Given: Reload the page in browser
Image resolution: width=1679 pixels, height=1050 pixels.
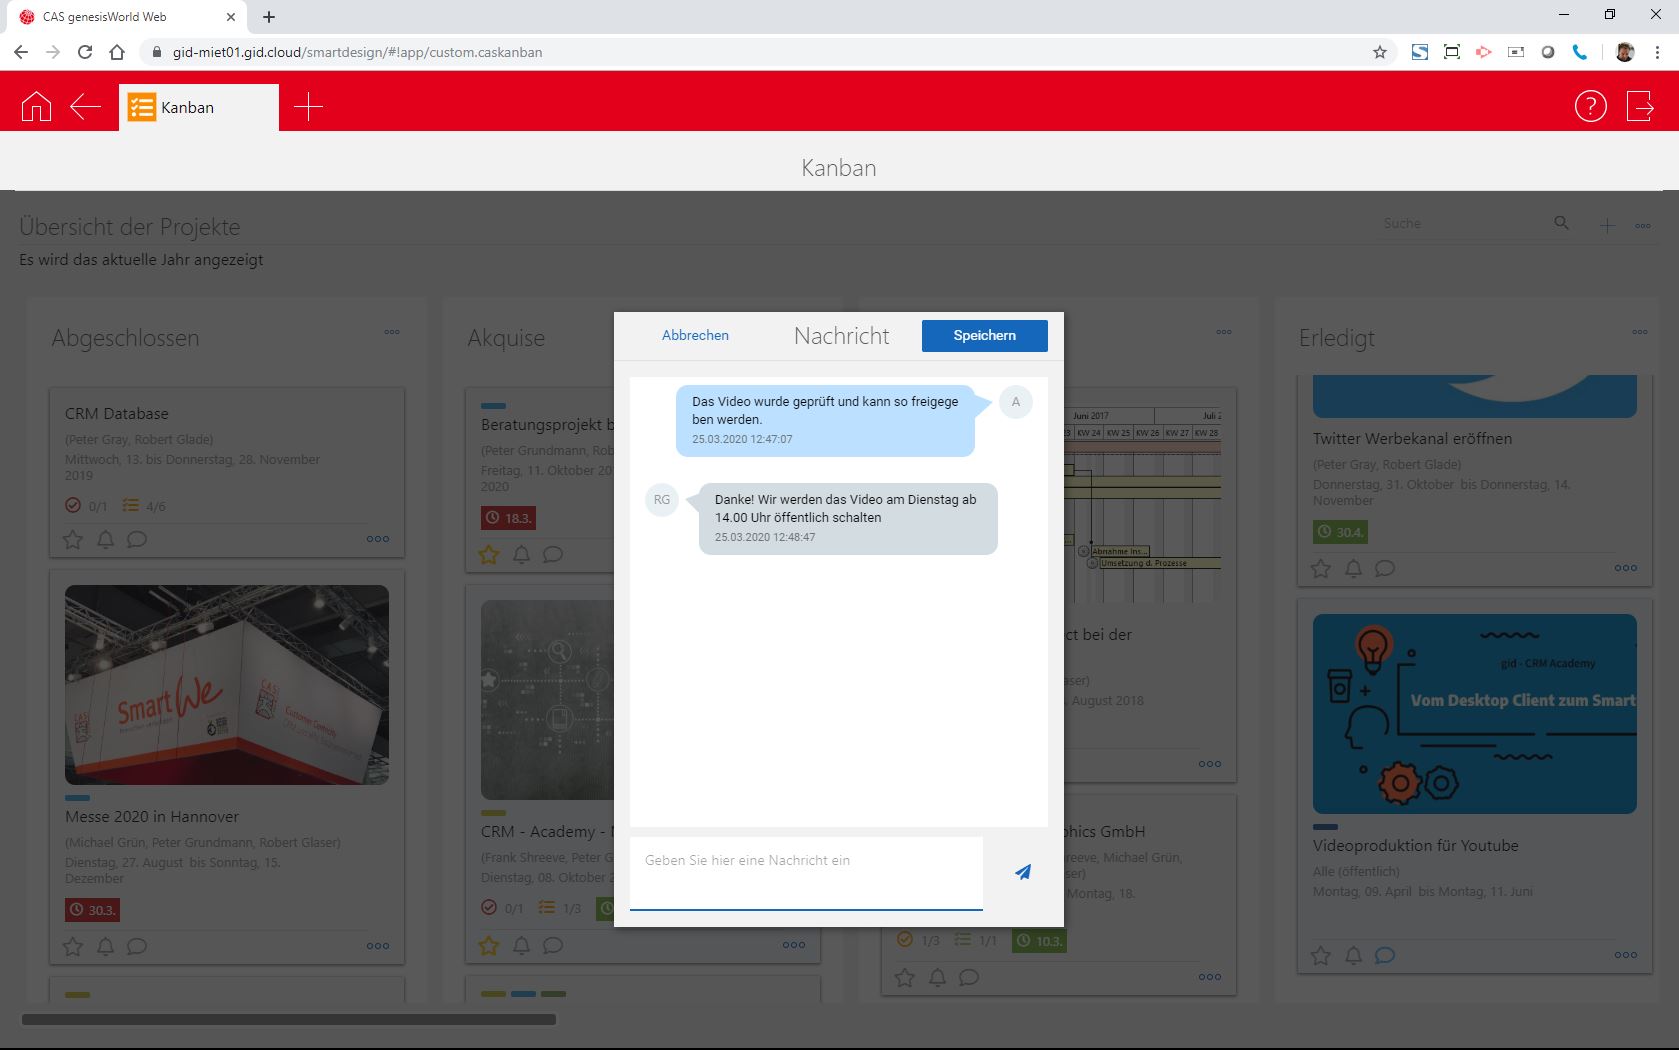Looking at the screenshot, I should coord(85,52).
